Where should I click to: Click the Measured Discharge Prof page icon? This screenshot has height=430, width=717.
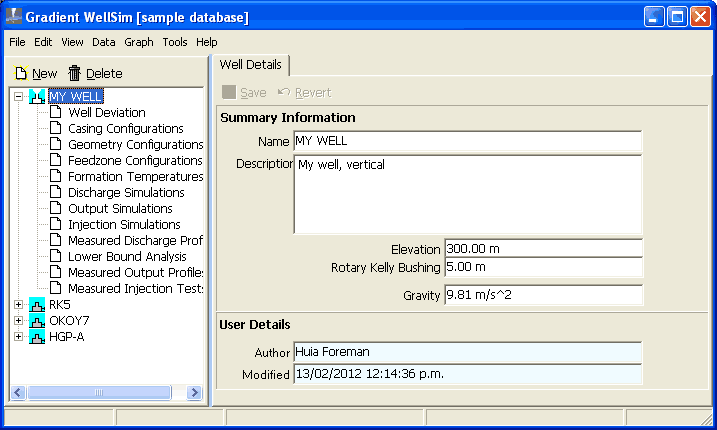click(55, 240)
